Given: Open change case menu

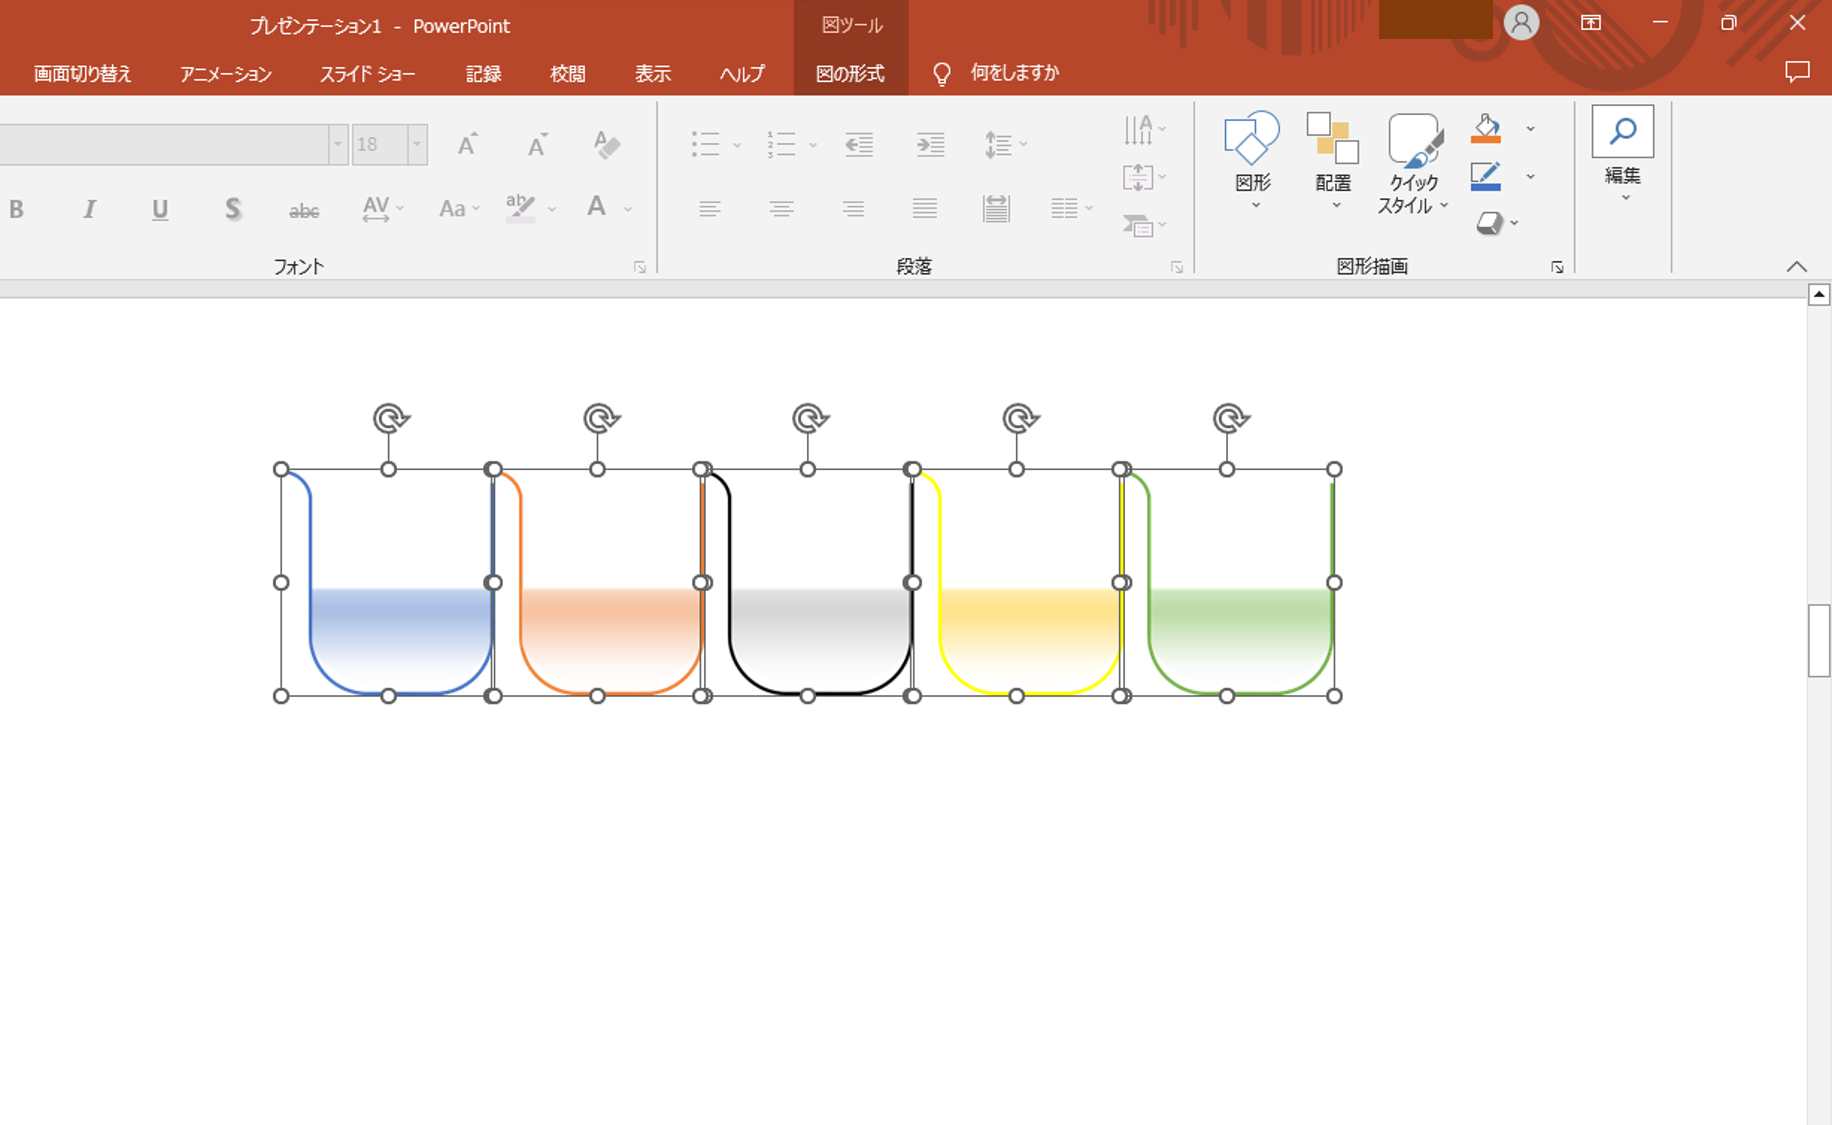Looking at the screenshot, I should [x=459, y=209].
